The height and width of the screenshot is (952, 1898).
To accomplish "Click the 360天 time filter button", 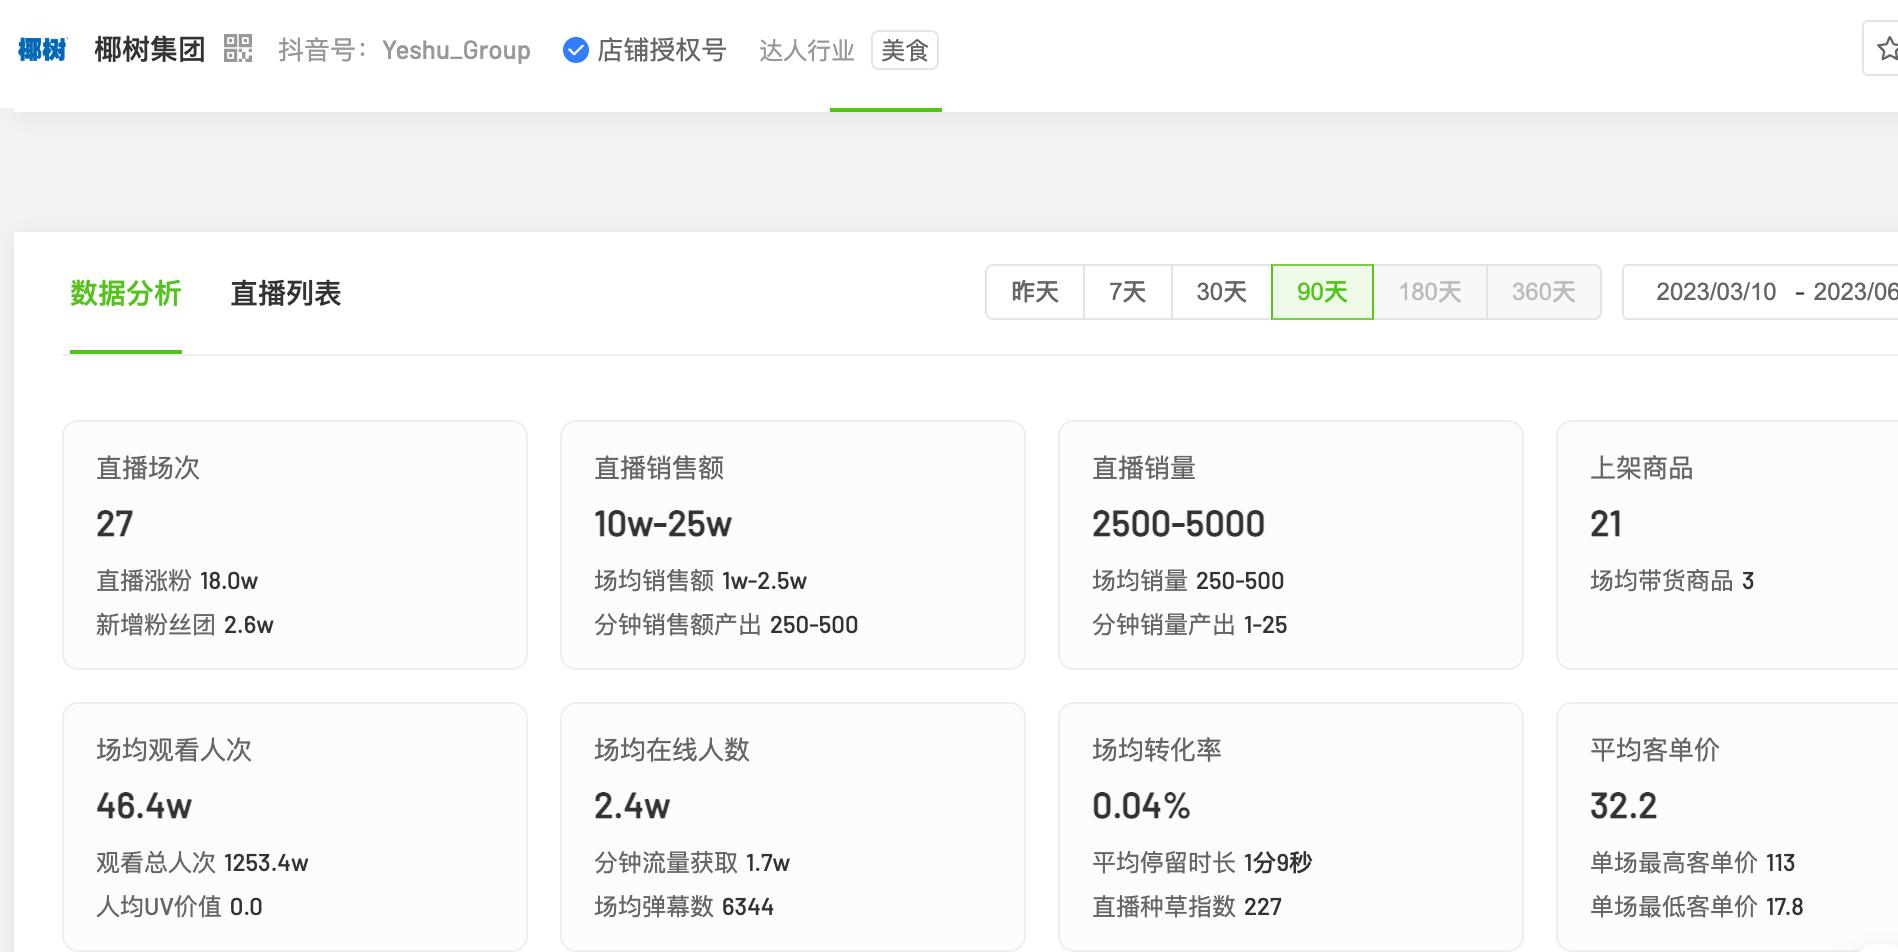I will click(x=1542, y=292).
